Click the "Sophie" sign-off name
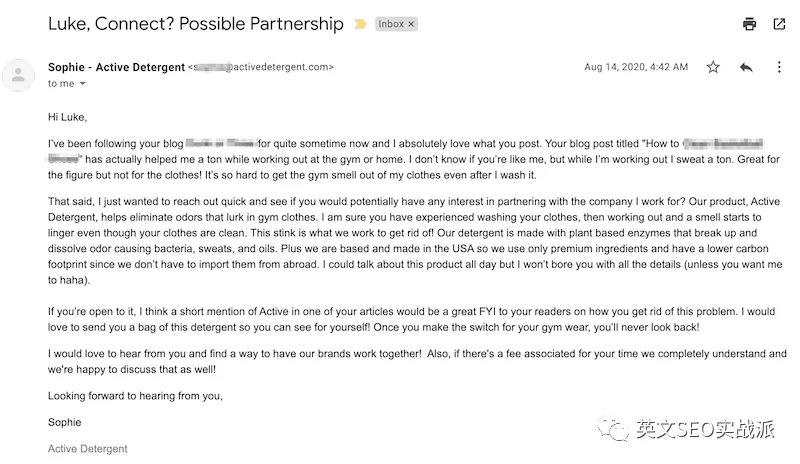 65,422
